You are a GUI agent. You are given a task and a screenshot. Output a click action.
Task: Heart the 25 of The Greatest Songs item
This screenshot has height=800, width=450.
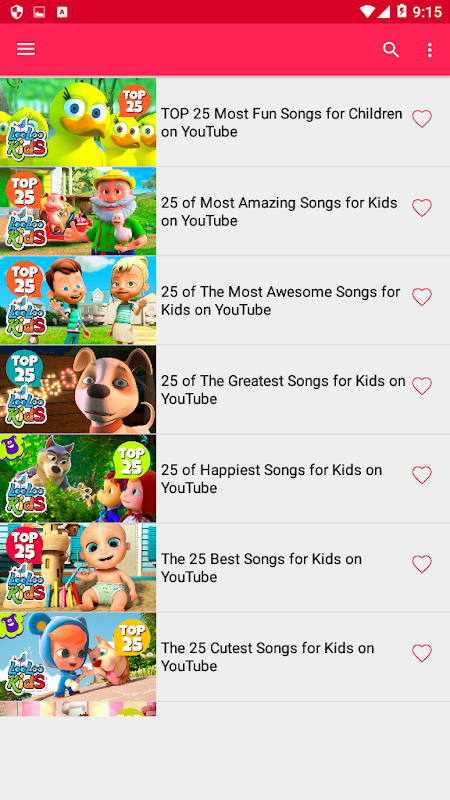coord(422,386)
